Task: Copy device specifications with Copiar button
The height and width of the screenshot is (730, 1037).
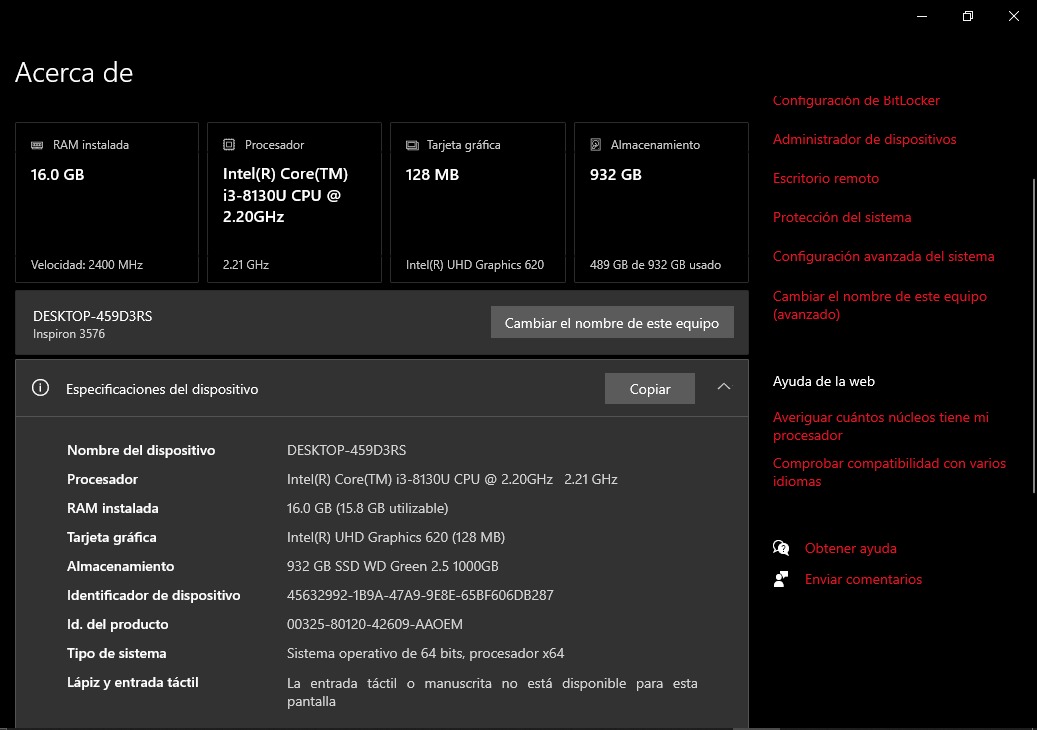Action: (649, 389)
